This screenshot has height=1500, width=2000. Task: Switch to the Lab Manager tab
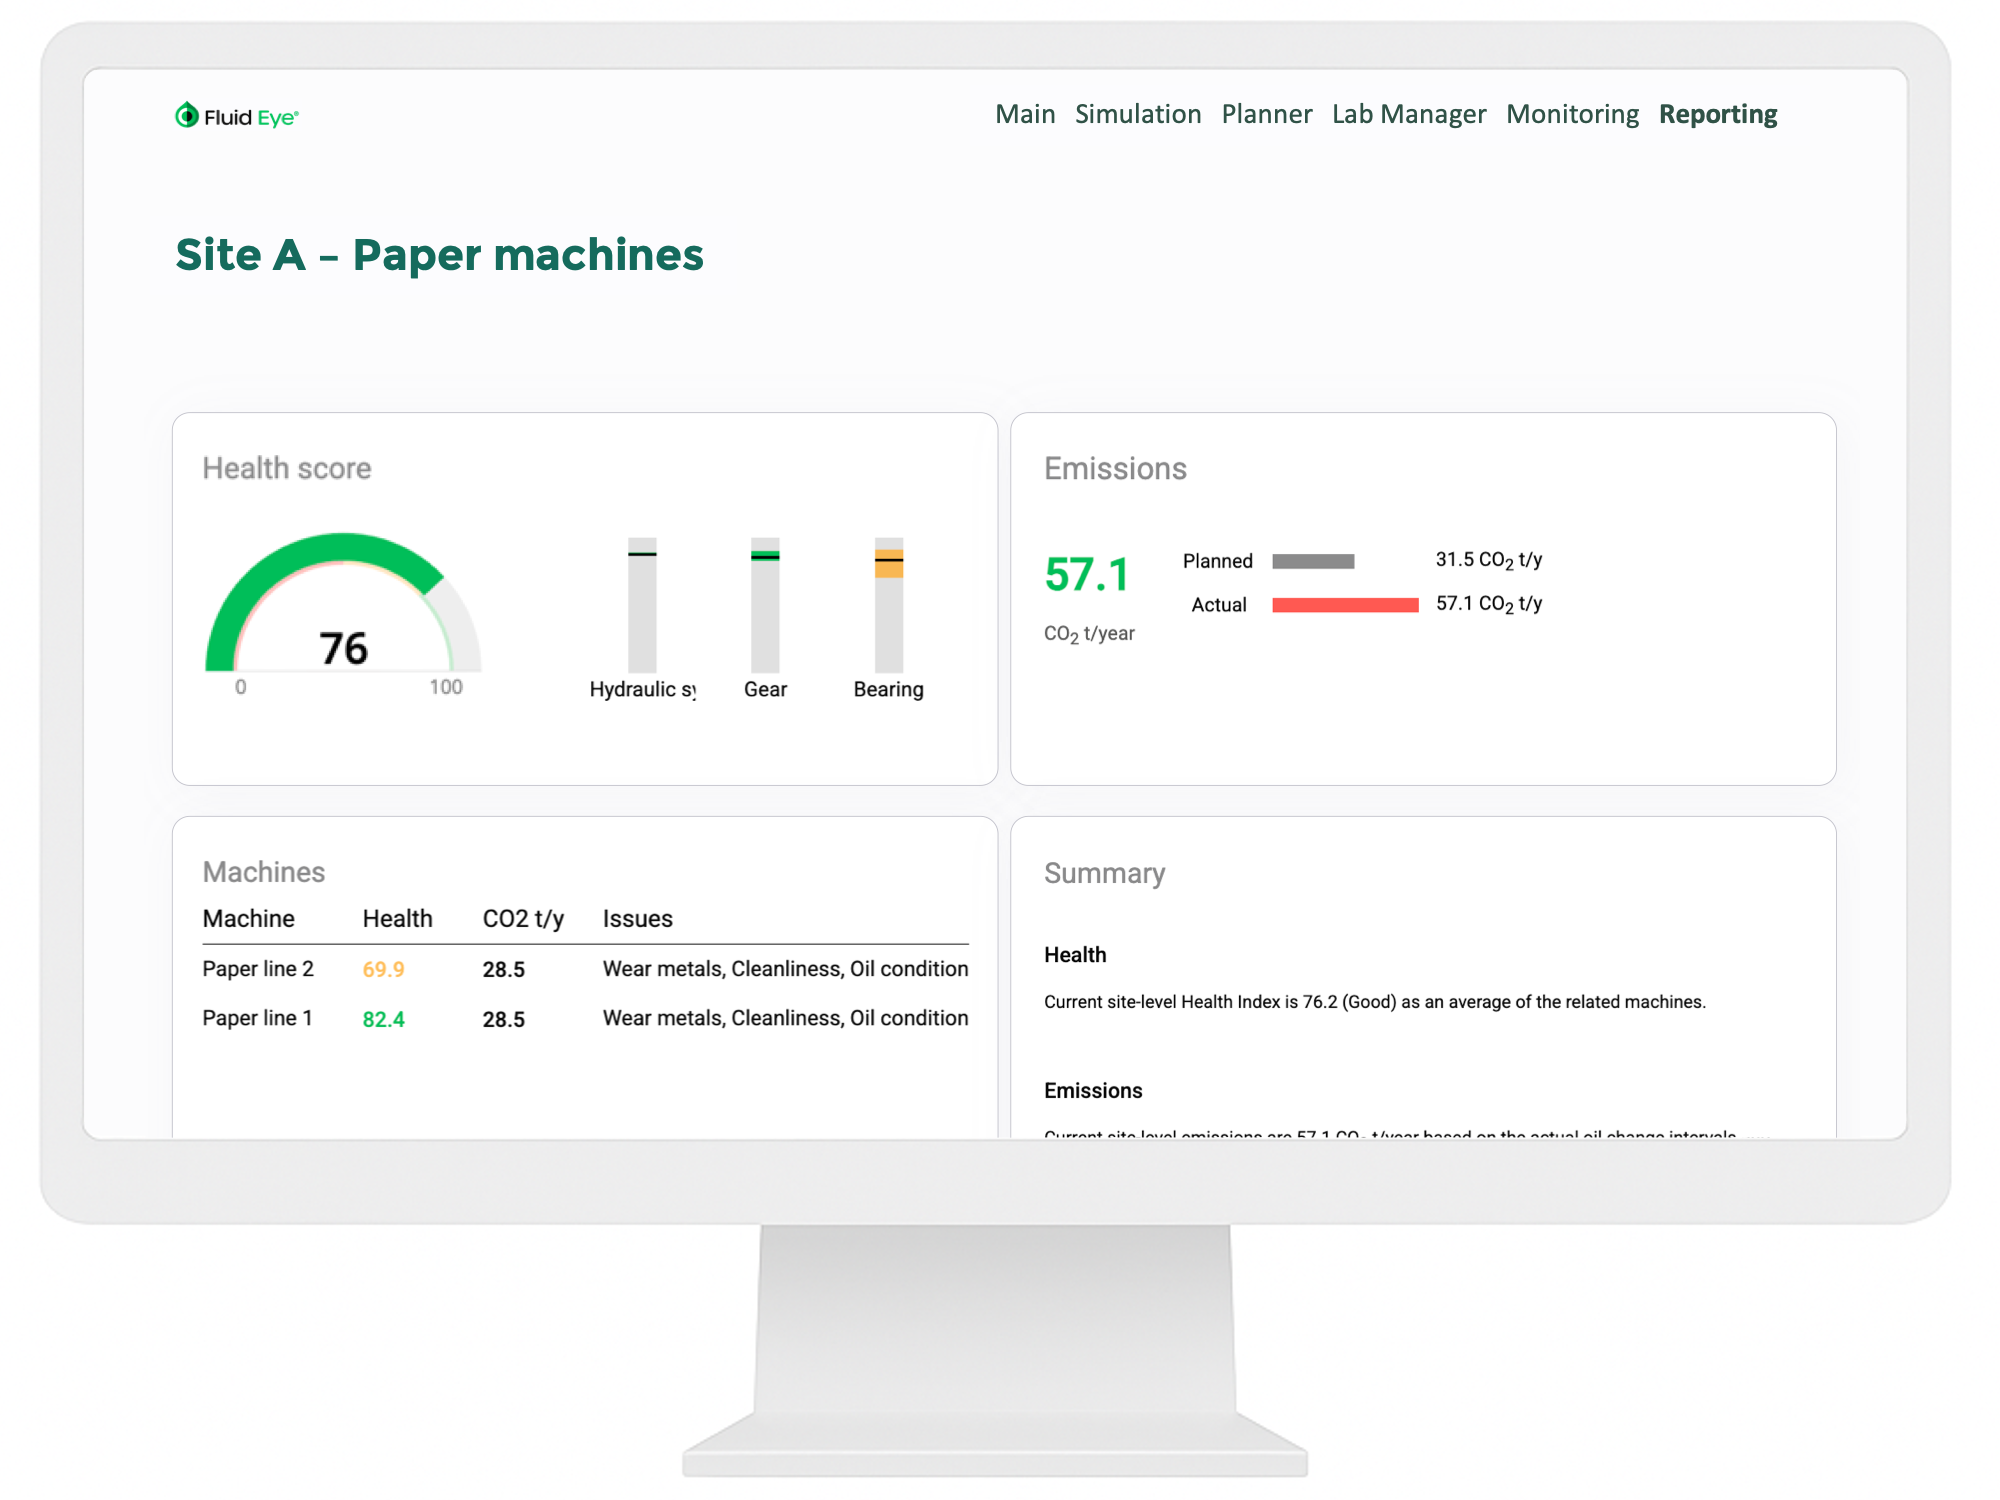[x=1408, y=115]
